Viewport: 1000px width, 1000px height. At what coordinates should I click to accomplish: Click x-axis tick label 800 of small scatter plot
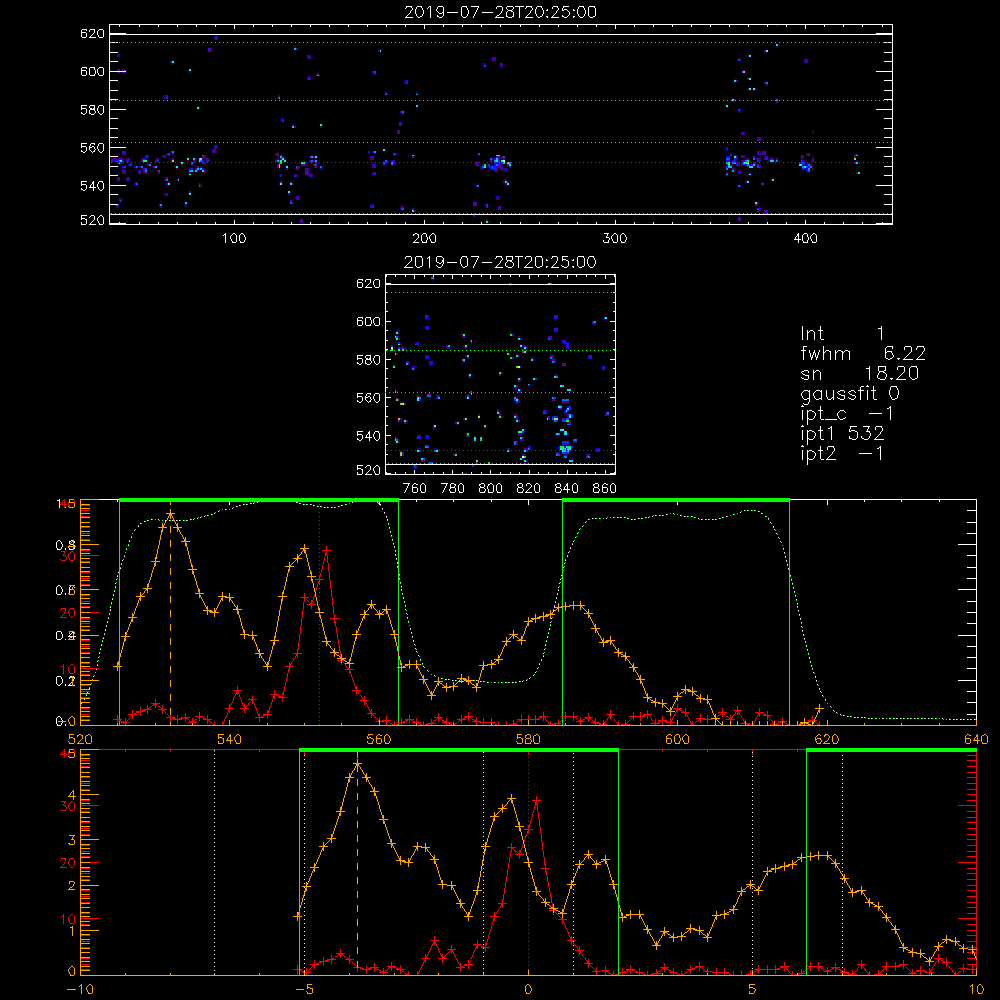click(490, 489)
